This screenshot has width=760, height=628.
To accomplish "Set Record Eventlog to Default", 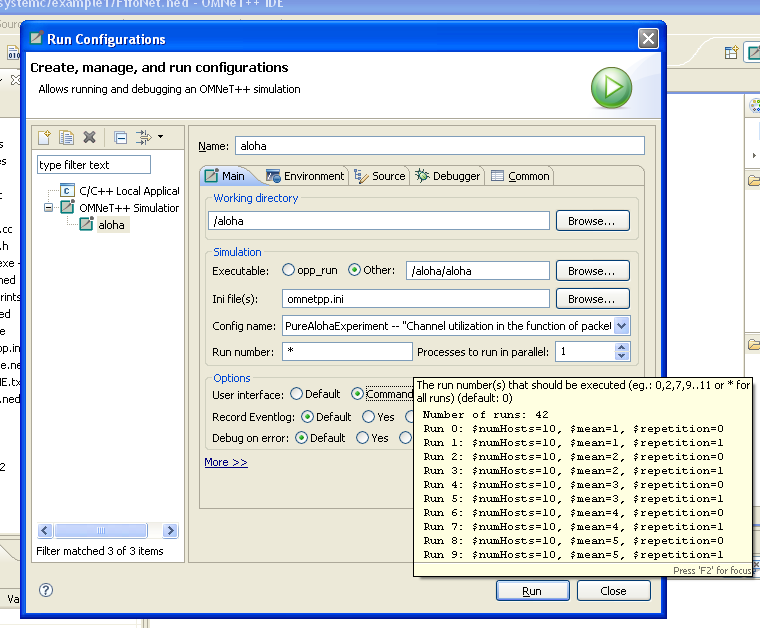I will pos(307,416).
